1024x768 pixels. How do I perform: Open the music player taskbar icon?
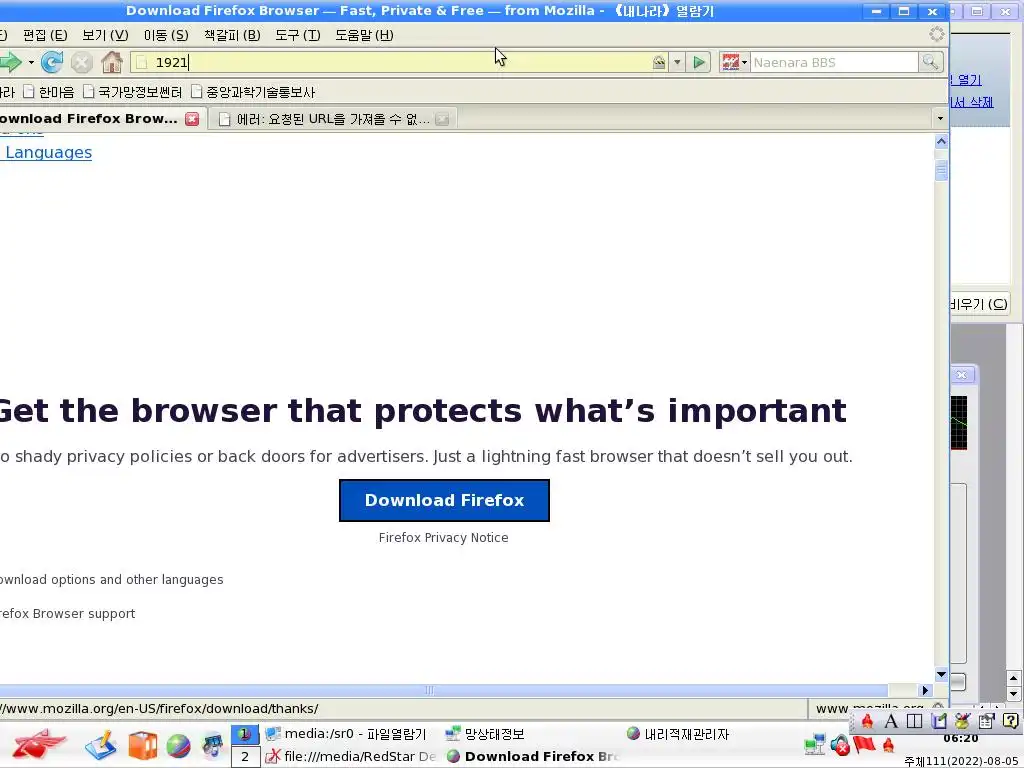[213, 746]
